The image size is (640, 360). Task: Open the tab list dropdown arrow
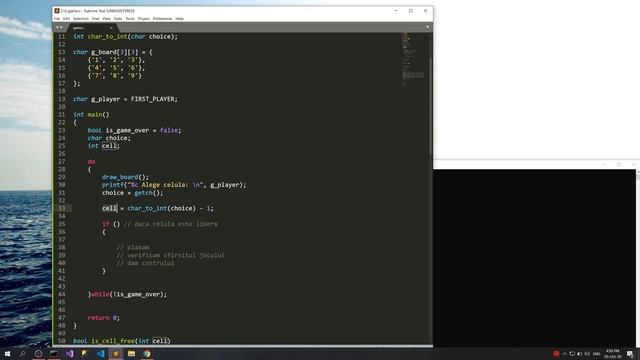click(x=427, y=27)
